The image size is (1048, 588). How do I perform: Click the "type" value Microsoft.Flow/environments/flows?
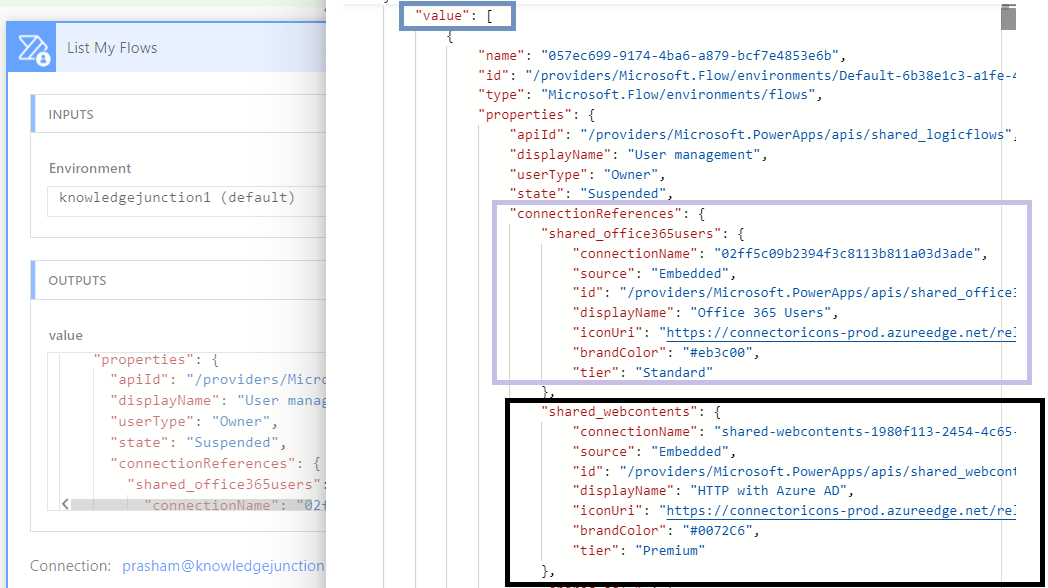tap(678, 95)
